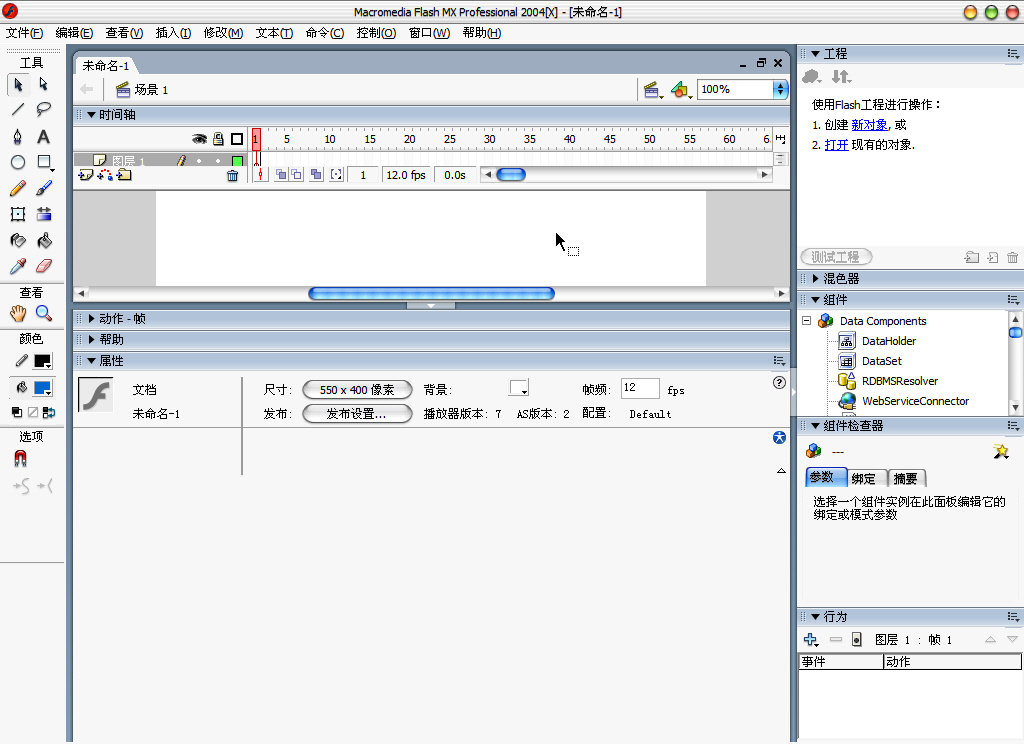Select the Pen tool

pyautogui.click(x=18, y=136)
